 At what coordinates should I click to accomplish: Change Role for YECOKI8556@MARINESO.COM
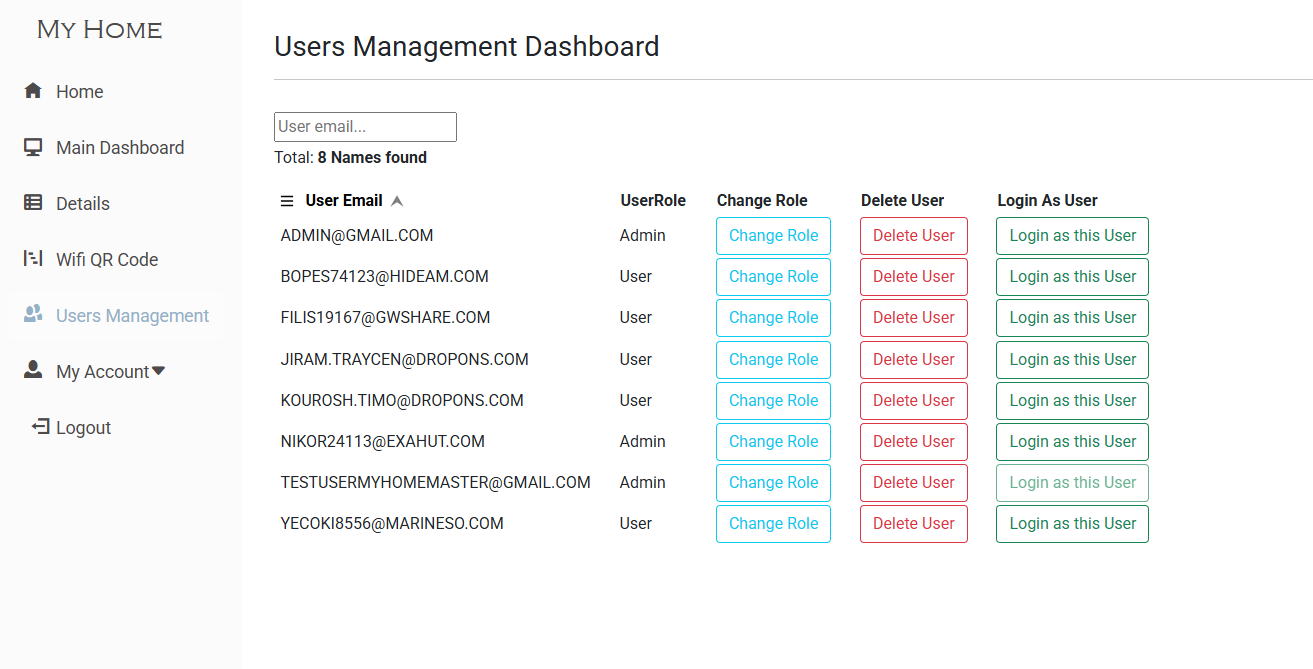pyautogui.click(x=773, y=524)
